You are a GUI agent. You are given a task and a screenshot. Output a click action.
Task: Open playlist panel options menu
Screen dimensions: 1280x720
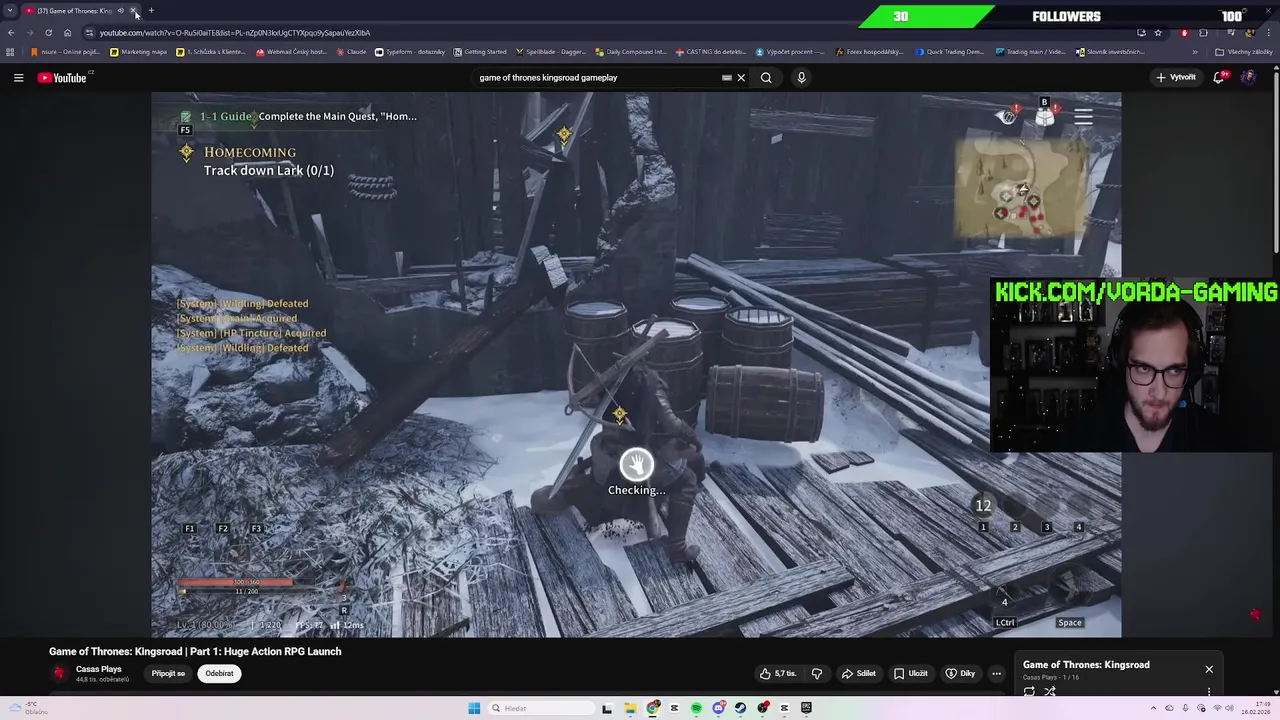[1209, 691]
